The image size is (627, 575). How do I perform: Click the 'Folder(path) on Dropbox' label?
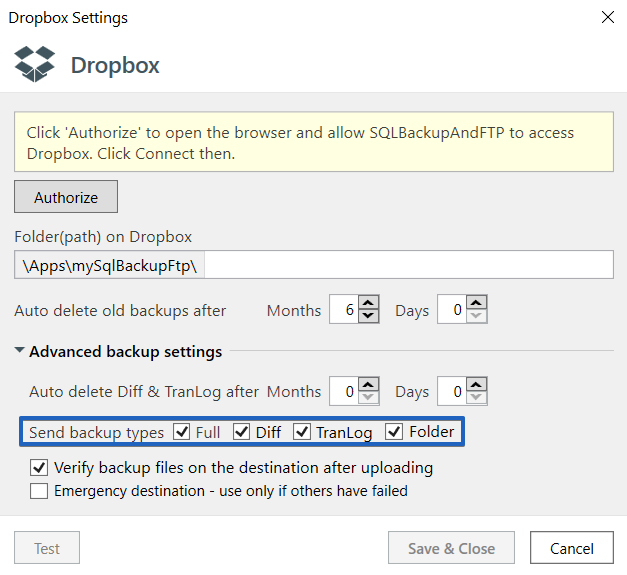click(x=103, y=237)
